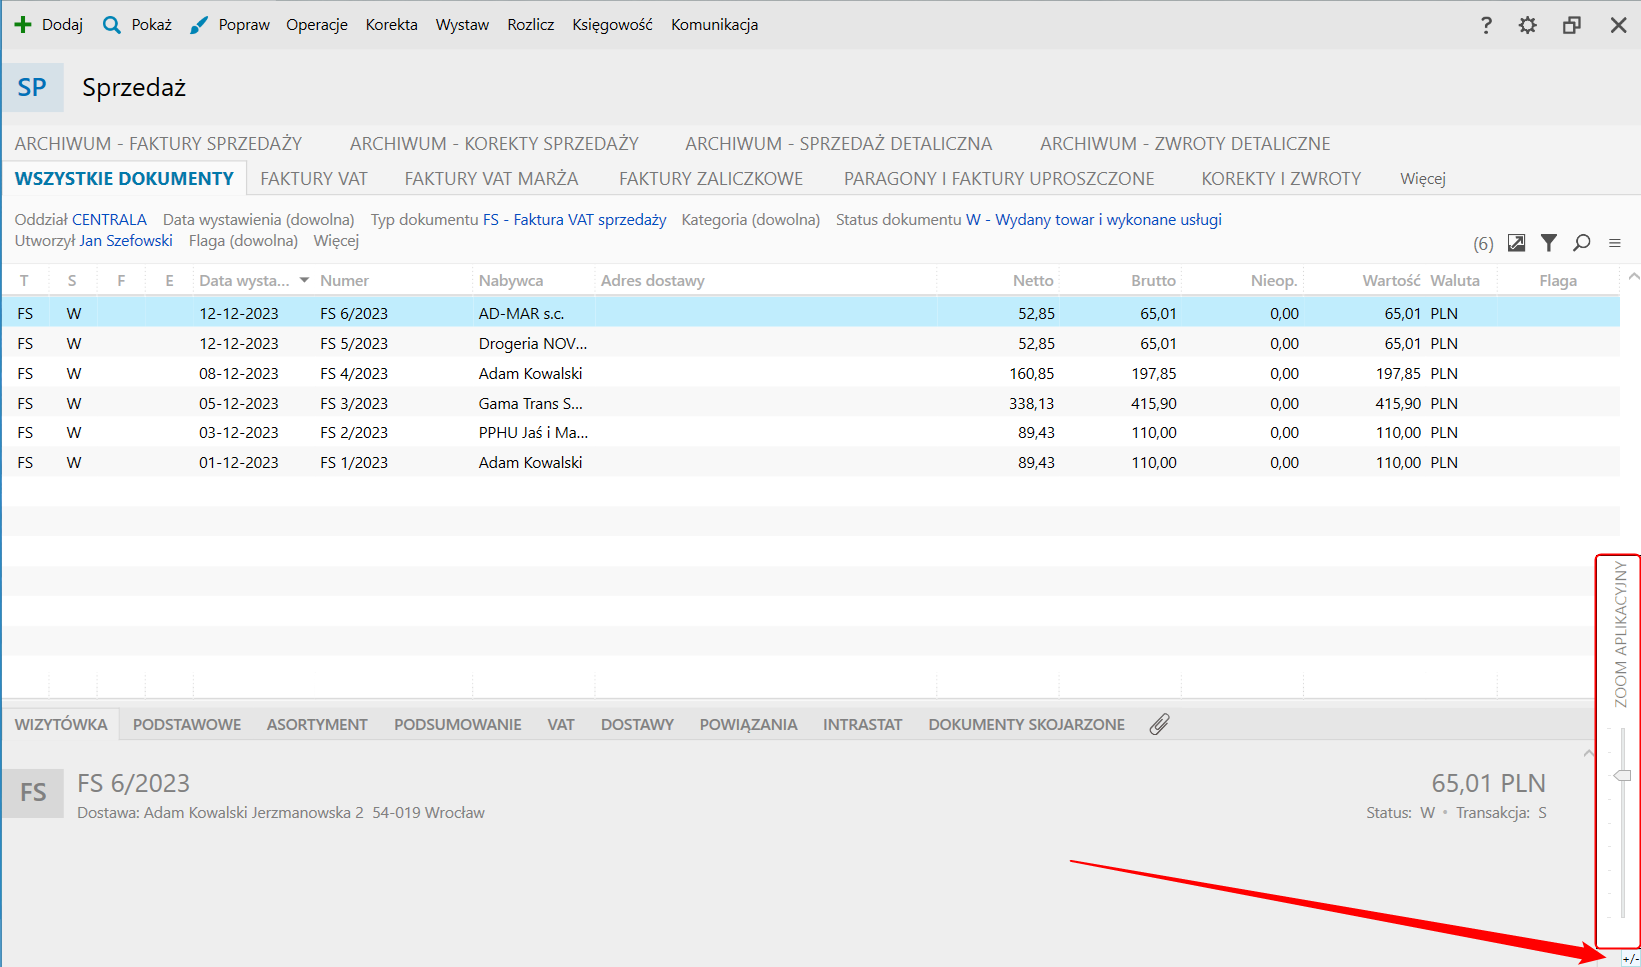Open KOREKTY I ZWROTY tab
This screenshot has height=967, width=1641.
pos(1281,179)
